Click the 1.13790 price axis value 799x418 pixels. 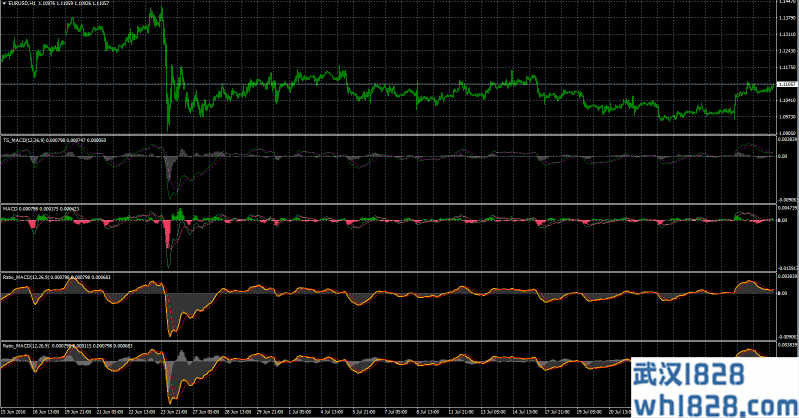pyautogui.click(x=787, y=18)
